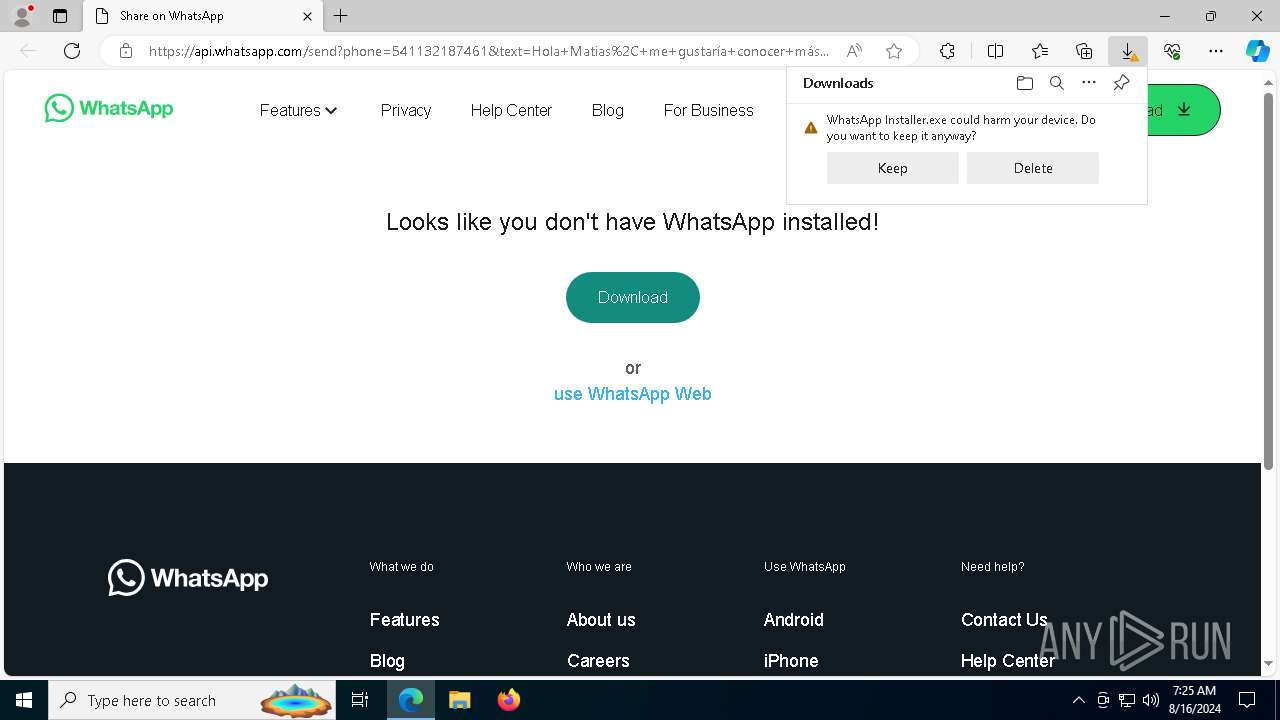The image size is (1280, 720).
Task: Select the Share on WhatsApp tab
Action: coord(203,16)
